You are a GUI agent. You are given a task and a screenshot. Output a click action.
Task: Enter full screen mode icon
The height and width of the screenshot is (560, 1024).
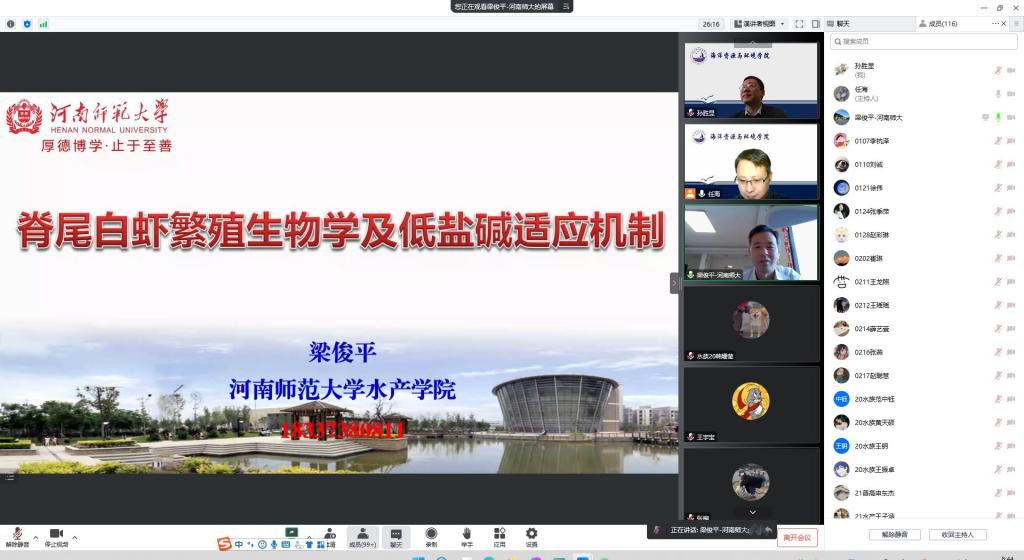point(801,24)
